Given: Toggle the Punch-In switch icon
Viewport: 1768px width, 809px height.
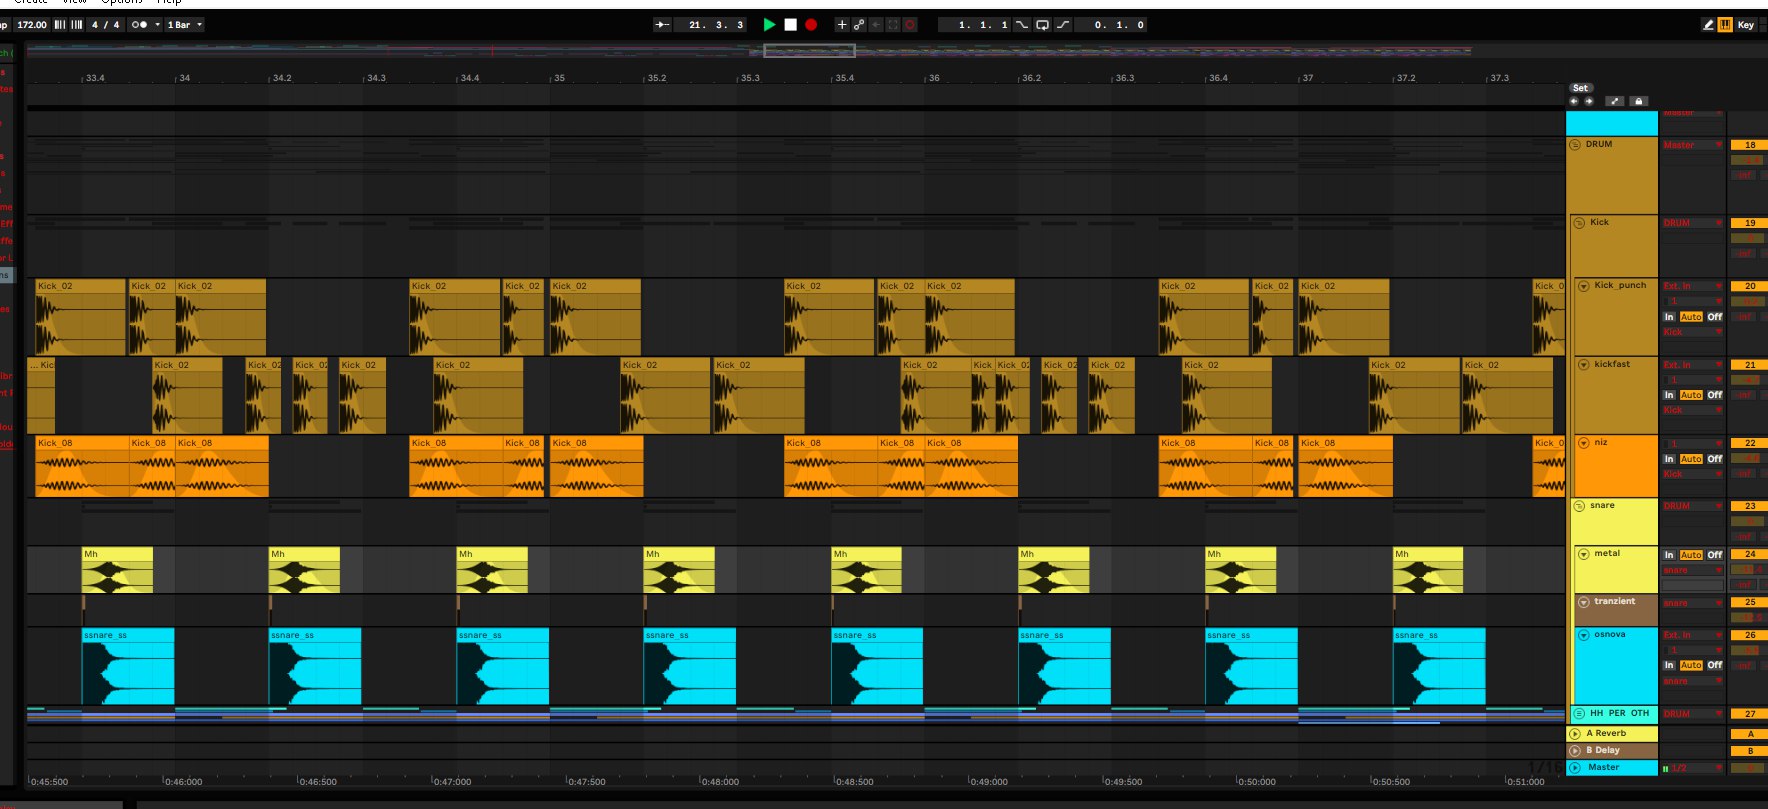Looking at the screenshot, I should click(1022, 25).
